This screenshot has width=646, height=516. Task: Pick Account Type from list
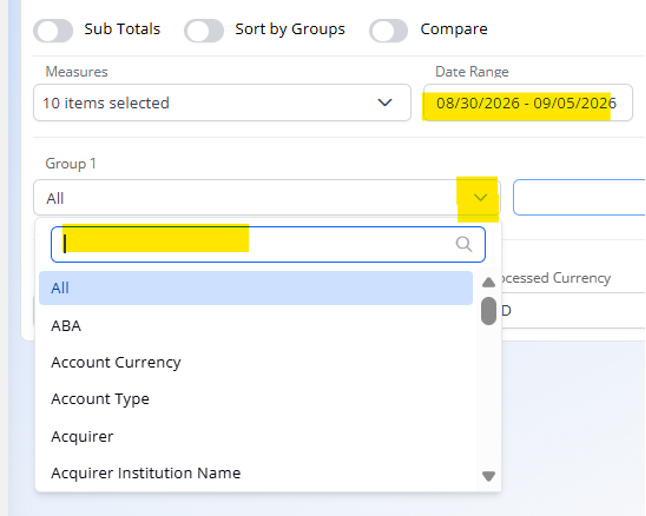256,399
